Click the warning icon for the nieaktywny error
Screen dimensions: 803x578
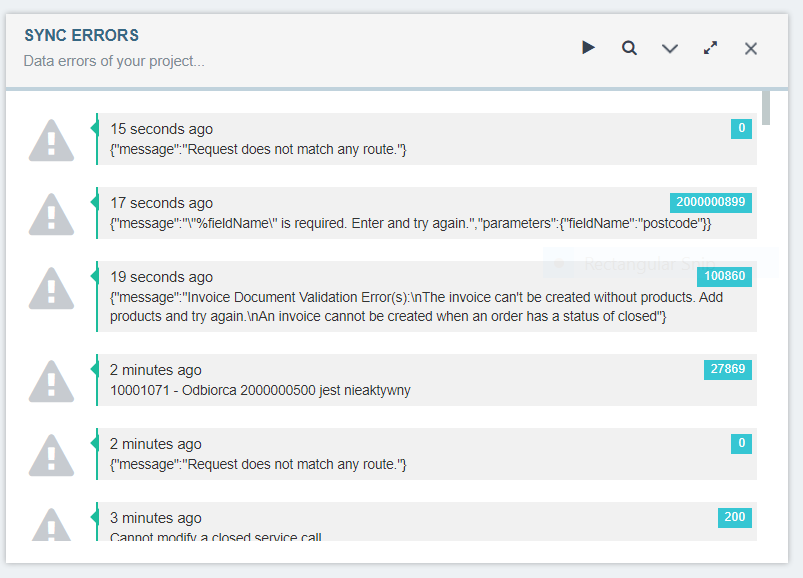pos(51,380)
